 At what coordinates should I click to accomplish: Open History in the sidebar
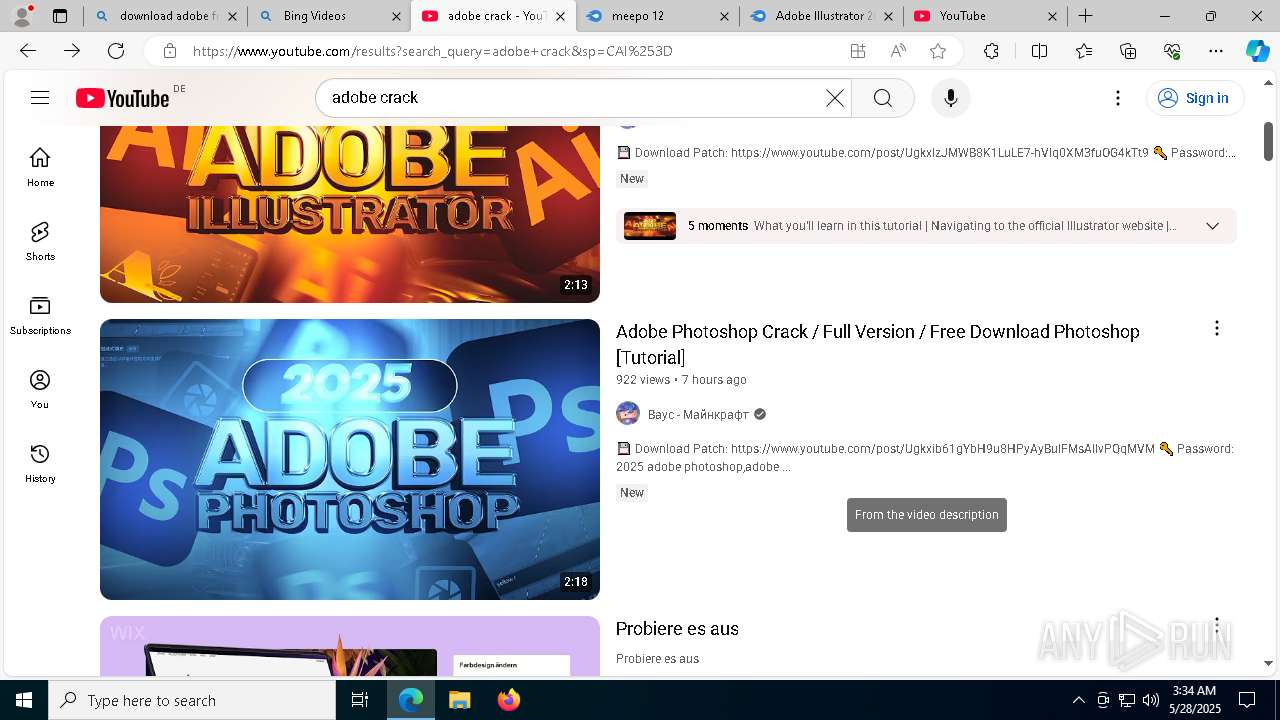[x=40, y=463]
